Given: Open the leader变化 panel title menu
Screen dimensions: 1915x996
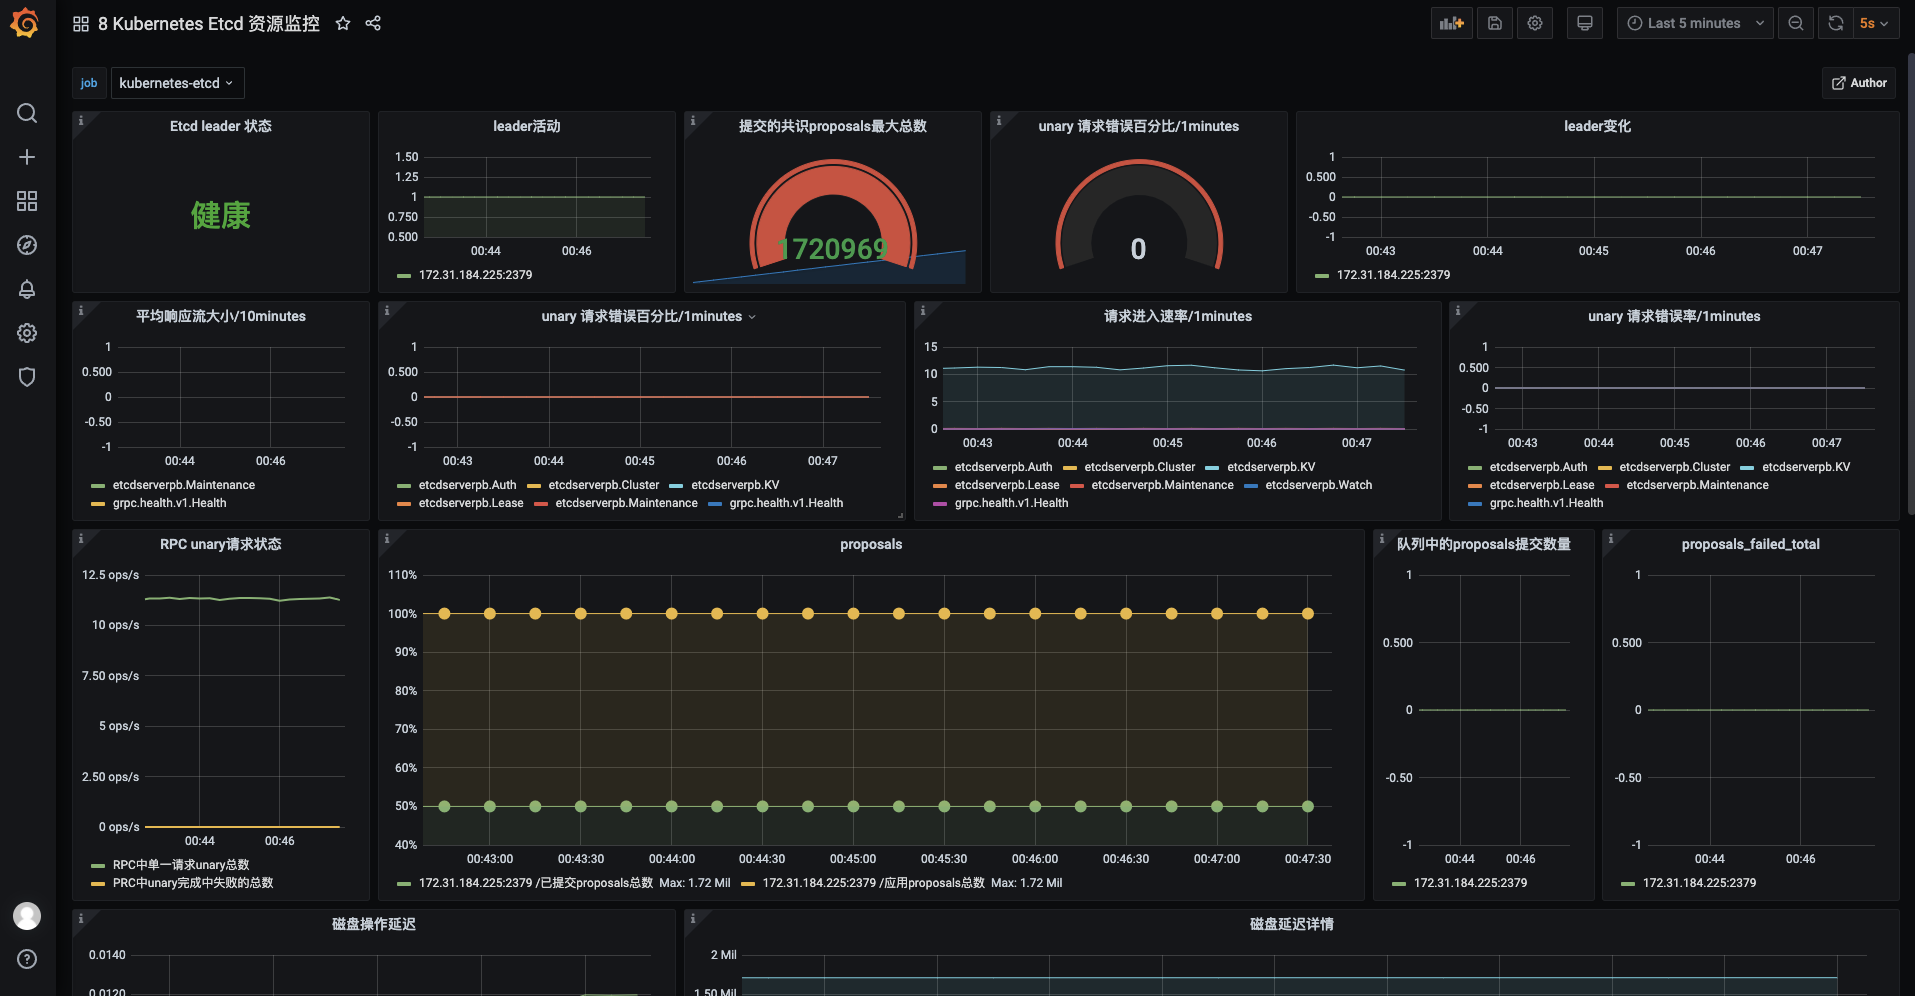Looking at the screenshot, I should tap(1597, 126).
